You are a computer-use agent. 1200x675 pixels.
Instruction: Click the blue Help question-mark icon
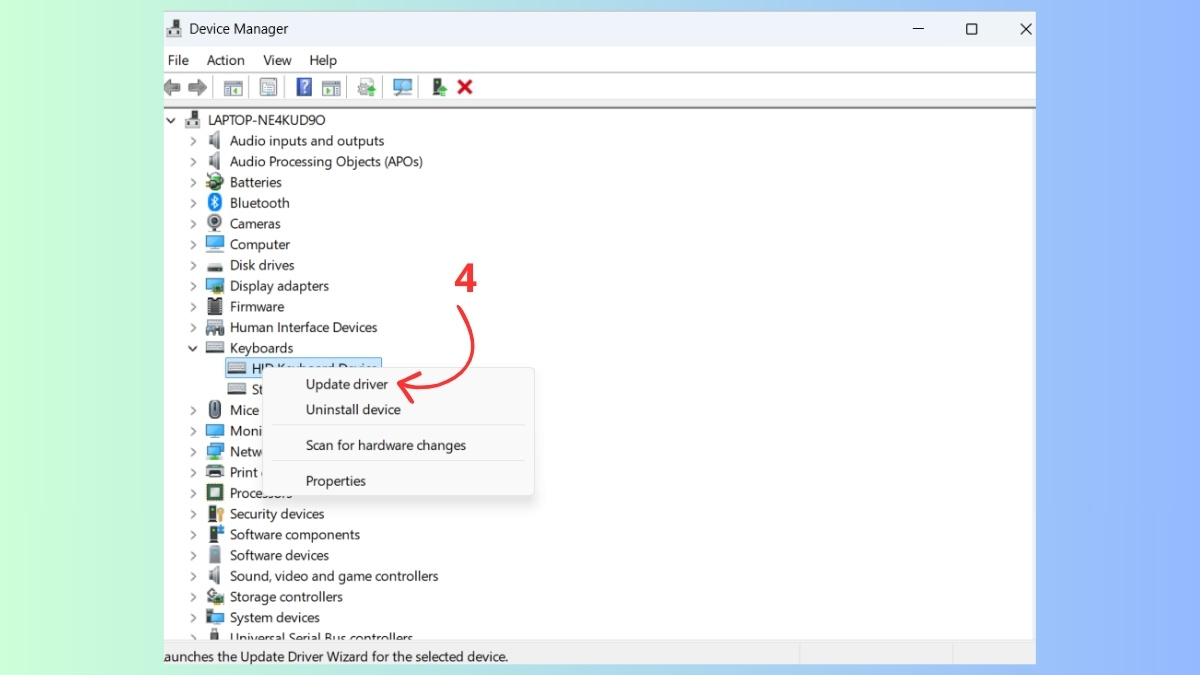coord(304,87)
